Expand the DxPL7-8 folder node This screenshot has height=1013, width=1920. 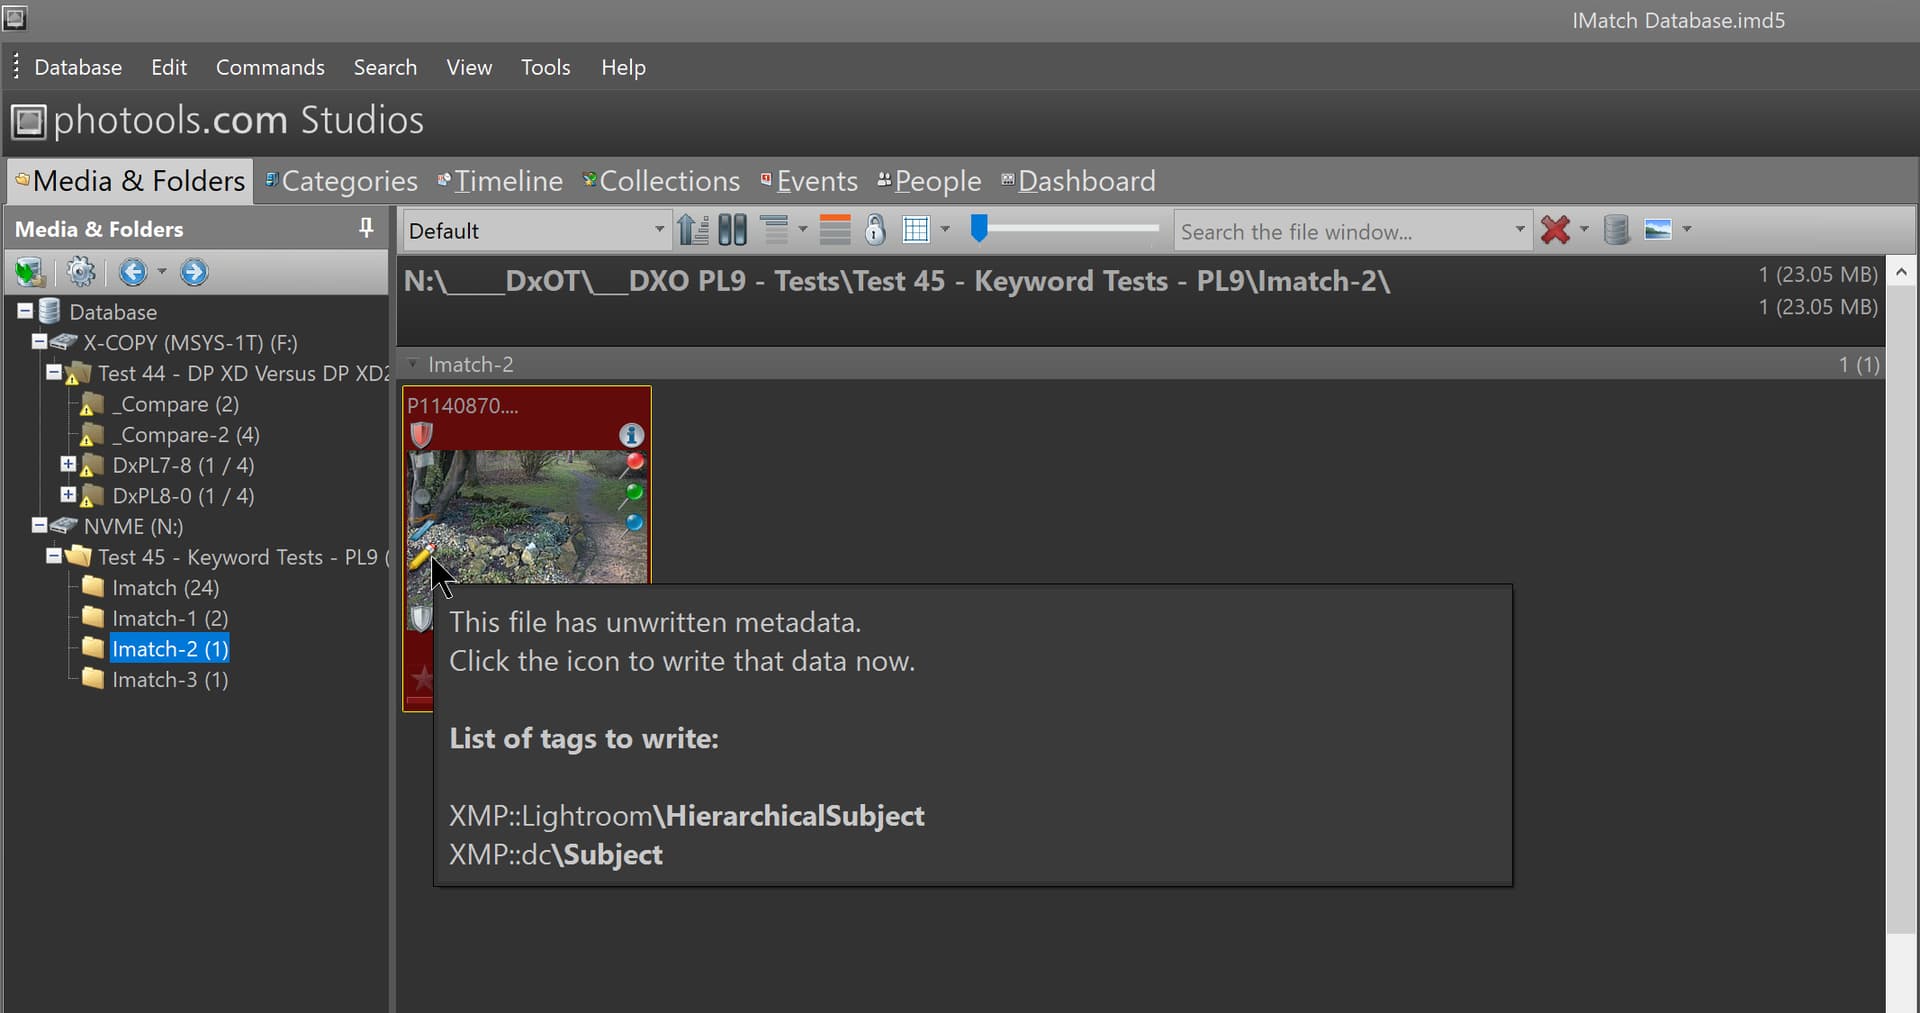(x=68, y=465)
